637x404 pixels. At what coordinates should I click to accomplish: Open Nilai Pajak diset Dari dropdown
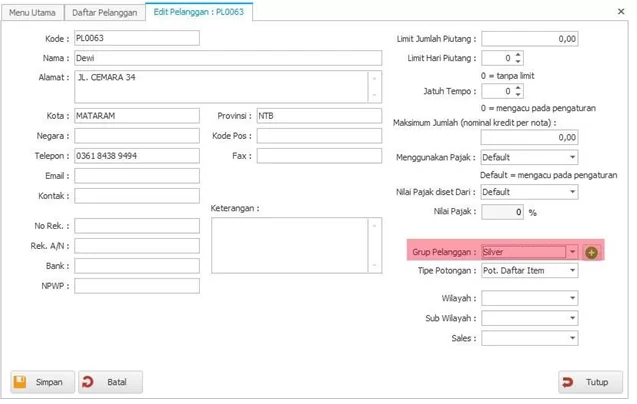pos(572,192)
